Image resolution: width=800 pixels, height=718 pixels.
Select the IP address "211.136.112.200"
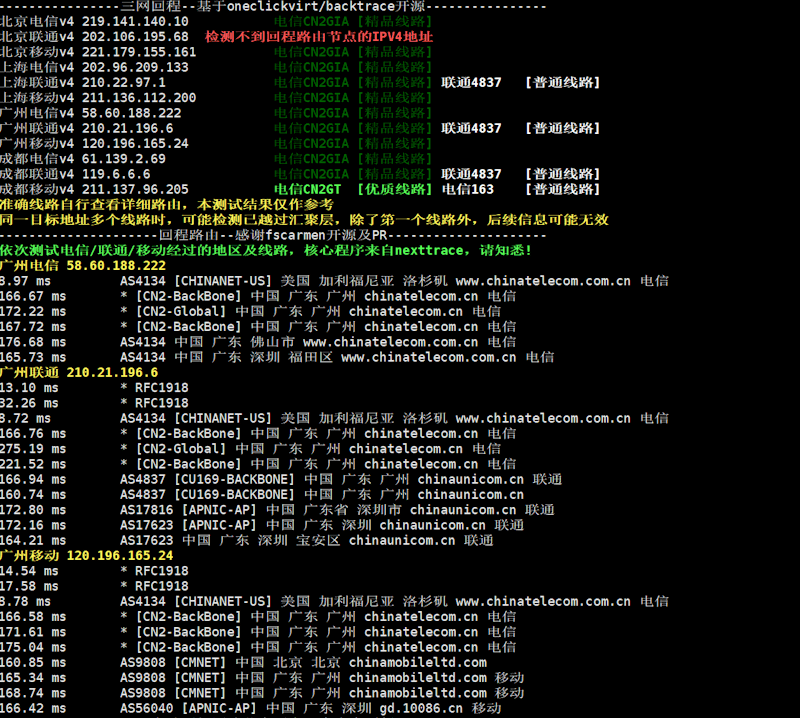click(139, 98)
